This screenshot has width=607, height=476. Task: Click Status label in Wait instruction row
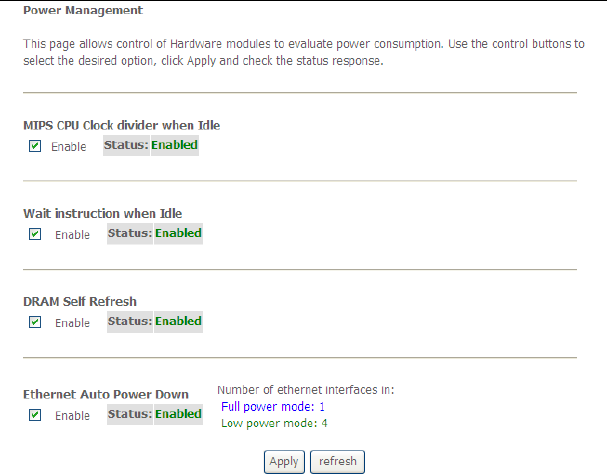130,233
